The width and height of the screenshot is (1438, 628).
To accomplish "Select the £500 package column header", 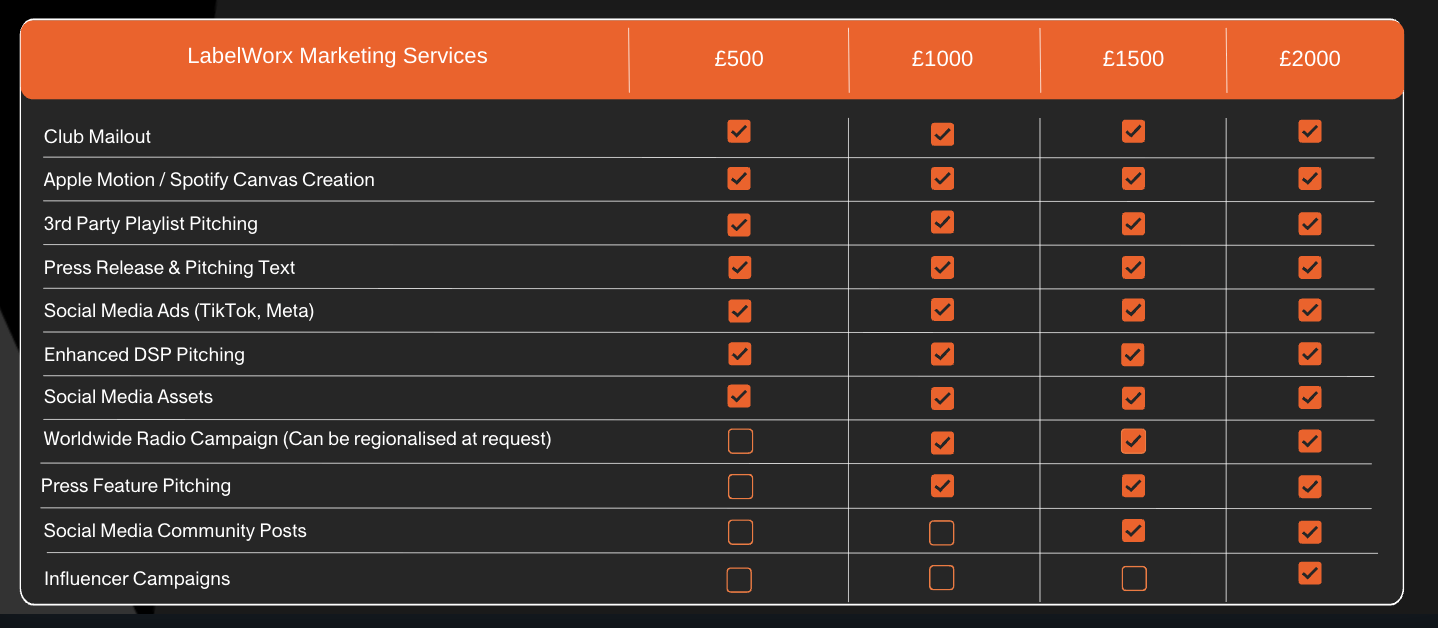I will (x=739, y=59).
